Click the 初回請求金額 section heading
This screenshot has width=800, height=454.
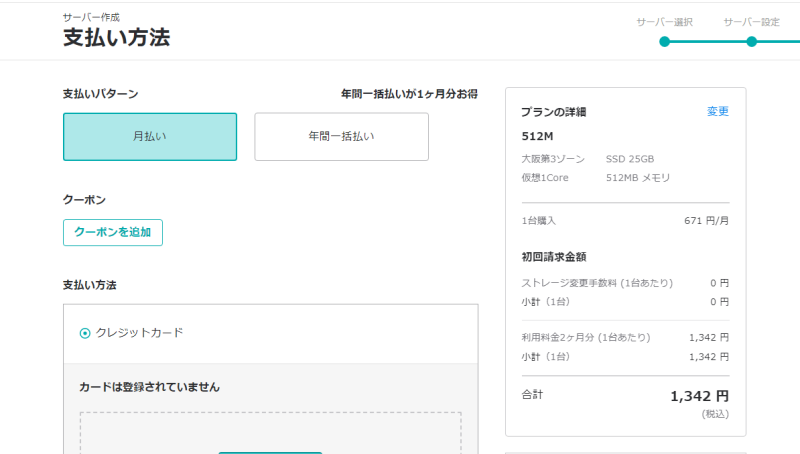tap(554, 257)
